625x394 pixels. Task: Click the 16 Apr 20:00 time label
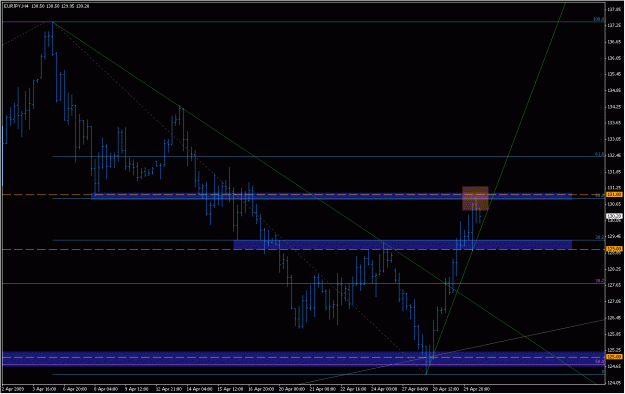pyautogui.click(x=261, y=389)
